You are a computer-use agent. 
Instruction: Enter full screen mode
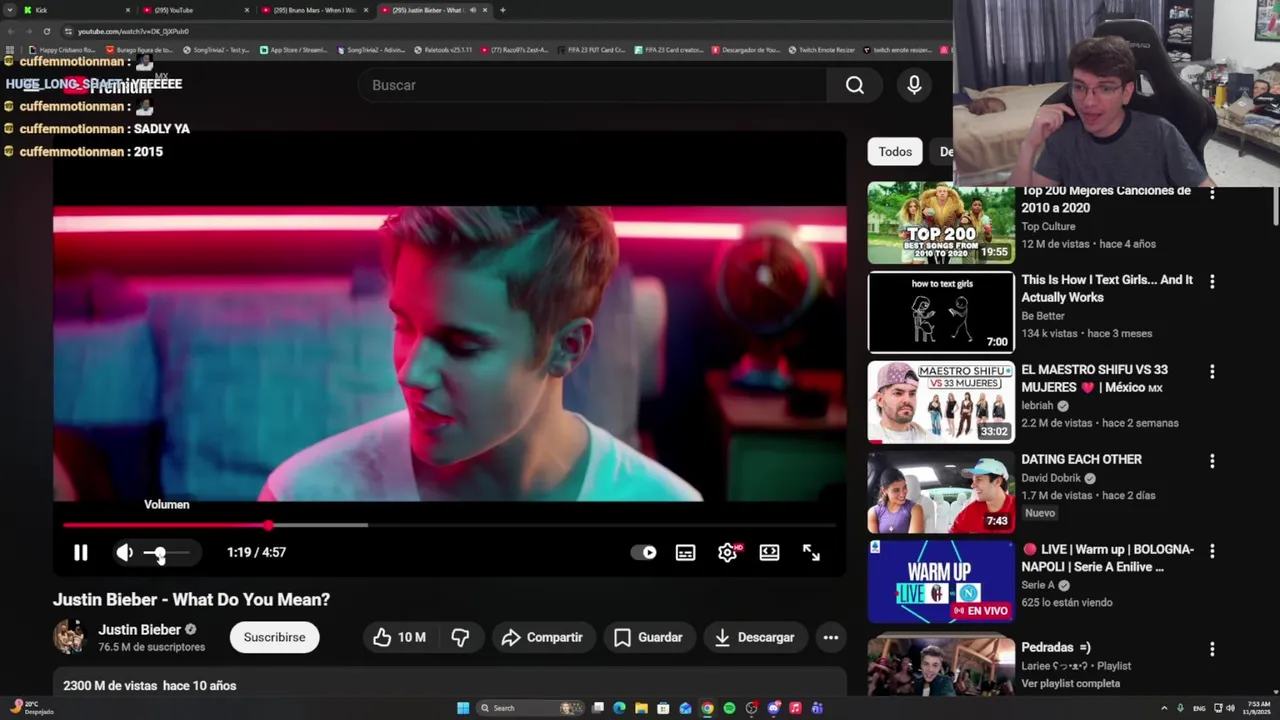(x=811, y=552)
